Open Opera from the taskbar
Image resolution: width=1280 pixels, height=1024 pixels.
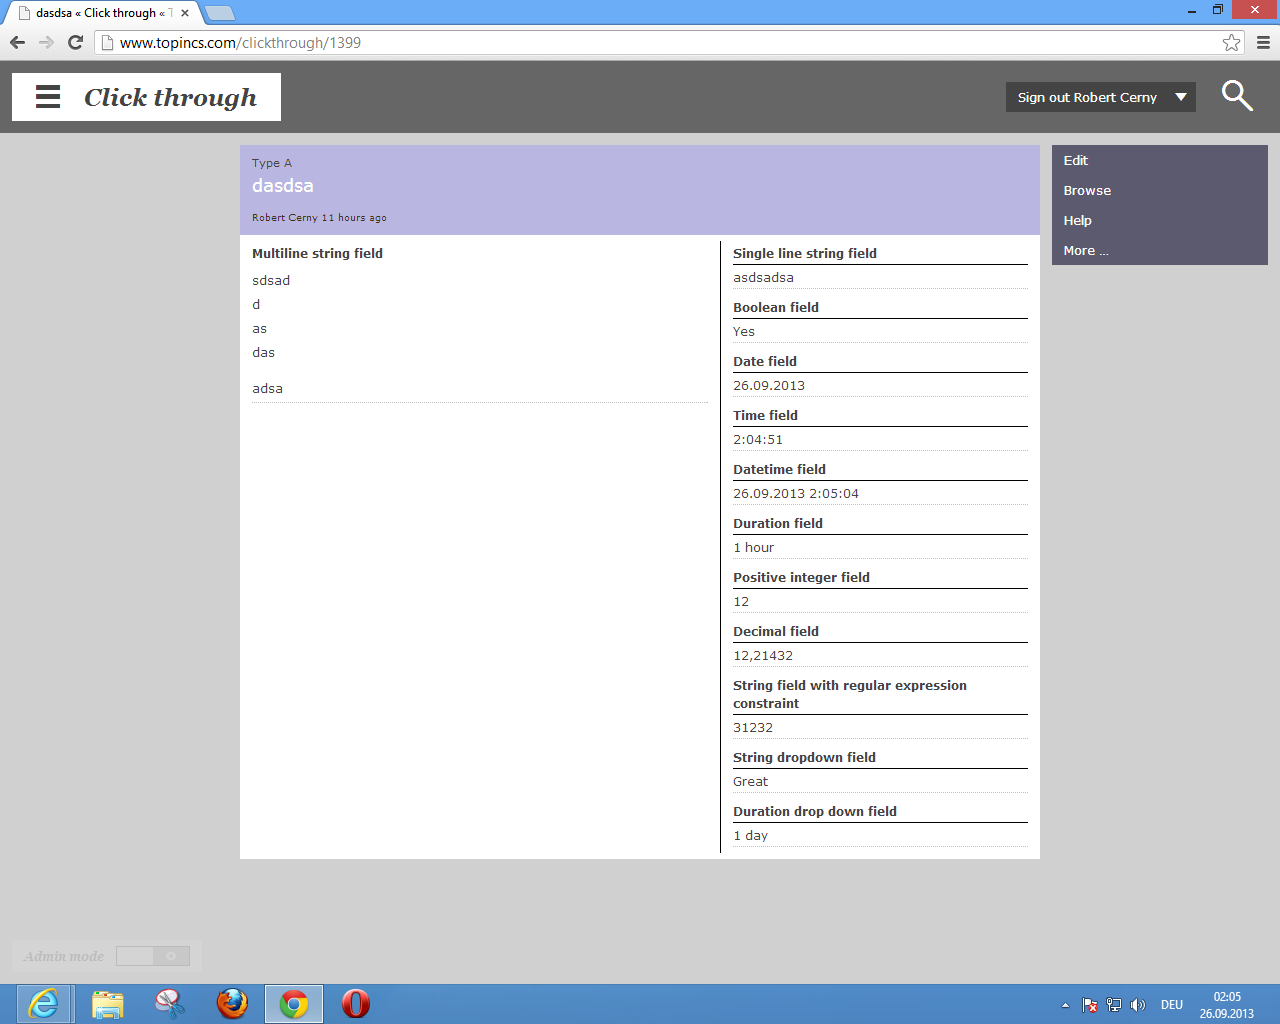pos(355,1003)
